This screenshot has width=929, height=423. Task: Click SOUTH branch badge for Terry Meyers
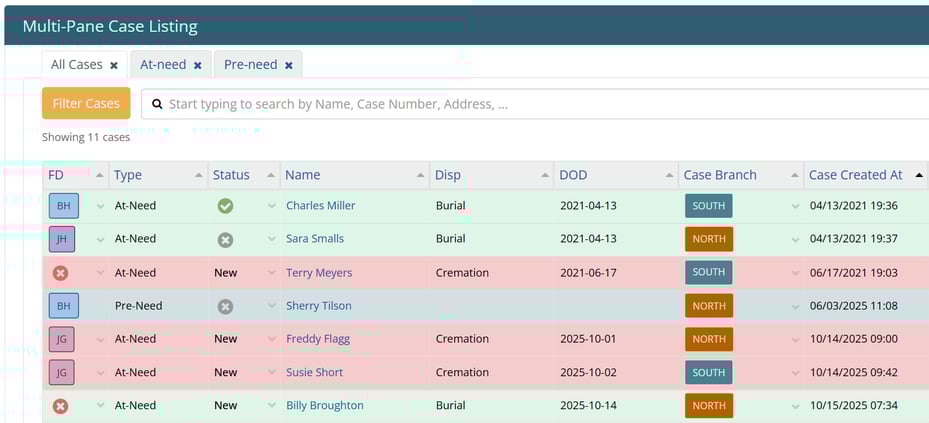[x=708, y=272]
